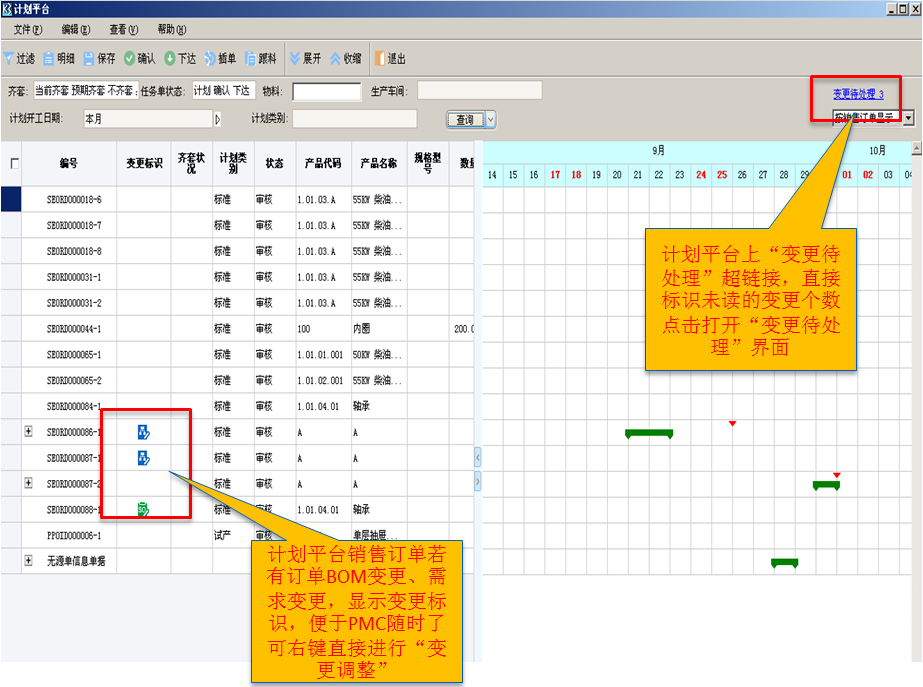Open the 文件 menu
This screenshot has width=923, height=687.
coord(28,30)
